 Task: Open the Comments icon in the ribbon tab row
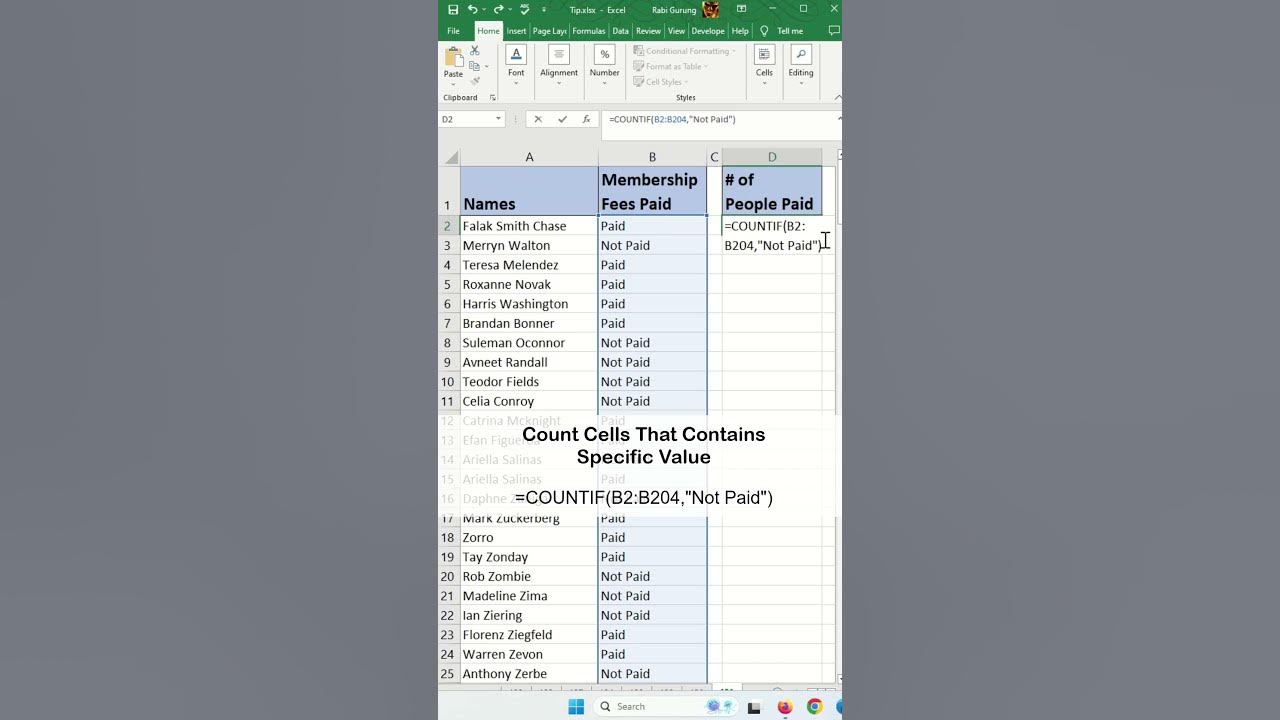[833, 31]
